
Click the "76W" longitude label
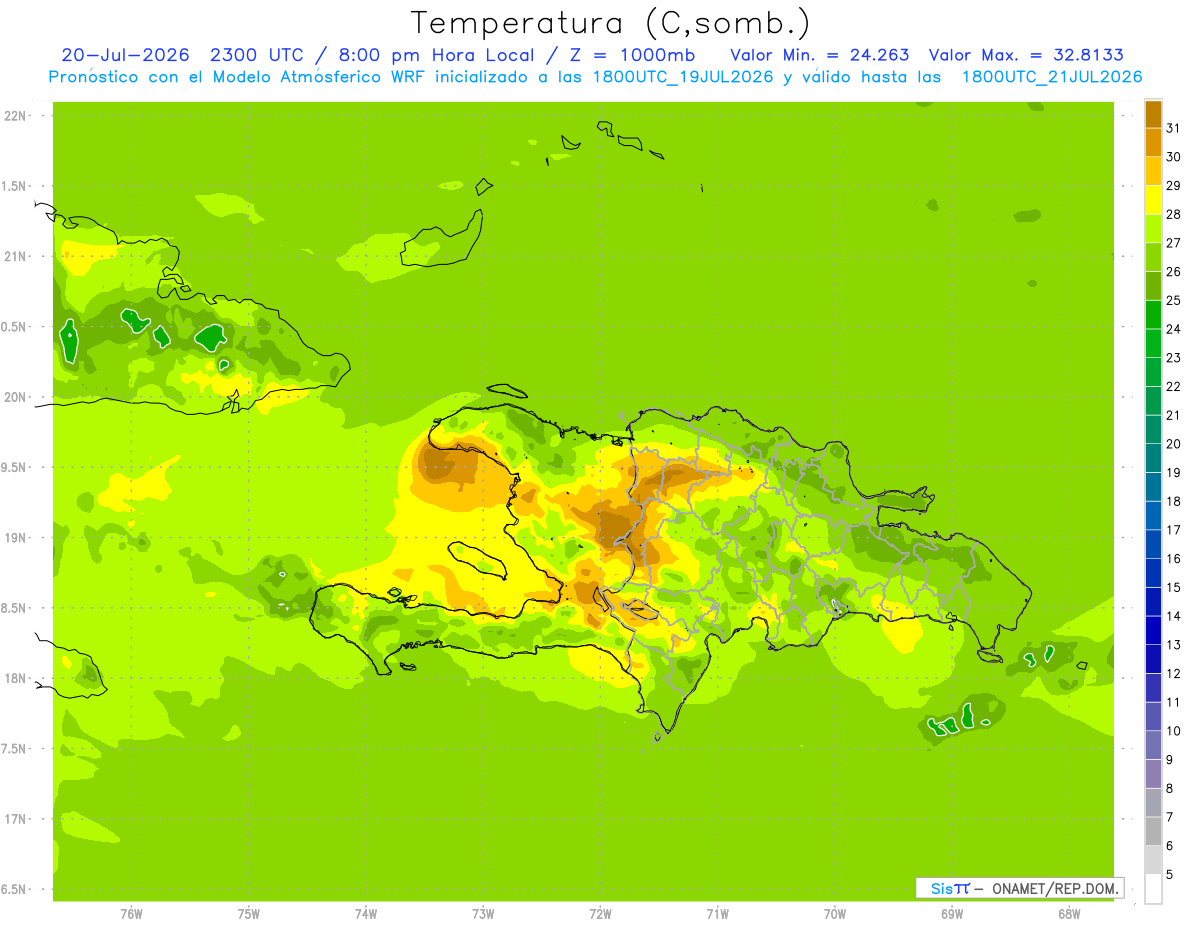[x=131, y=914]
